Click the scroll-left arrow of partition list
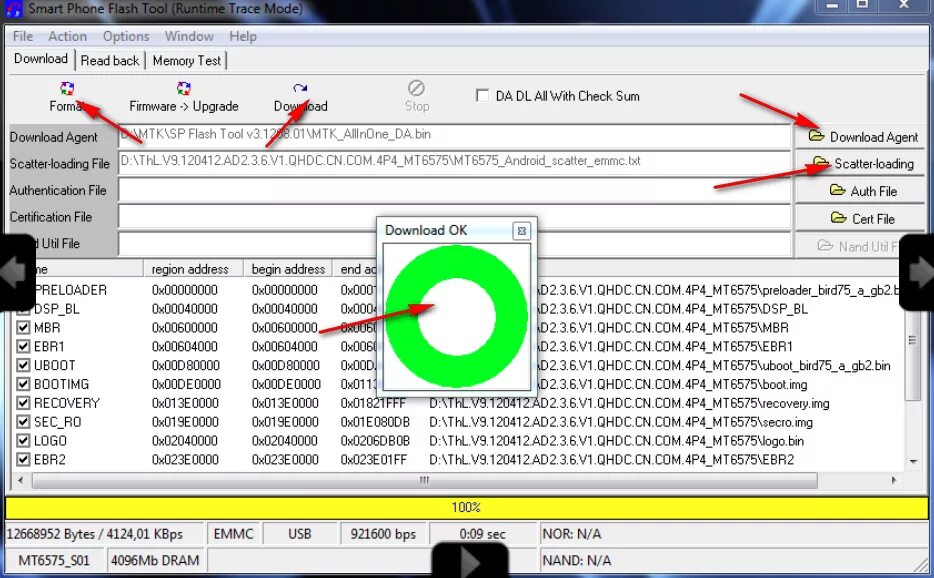934x578 pixels. (x=20, y=480)
